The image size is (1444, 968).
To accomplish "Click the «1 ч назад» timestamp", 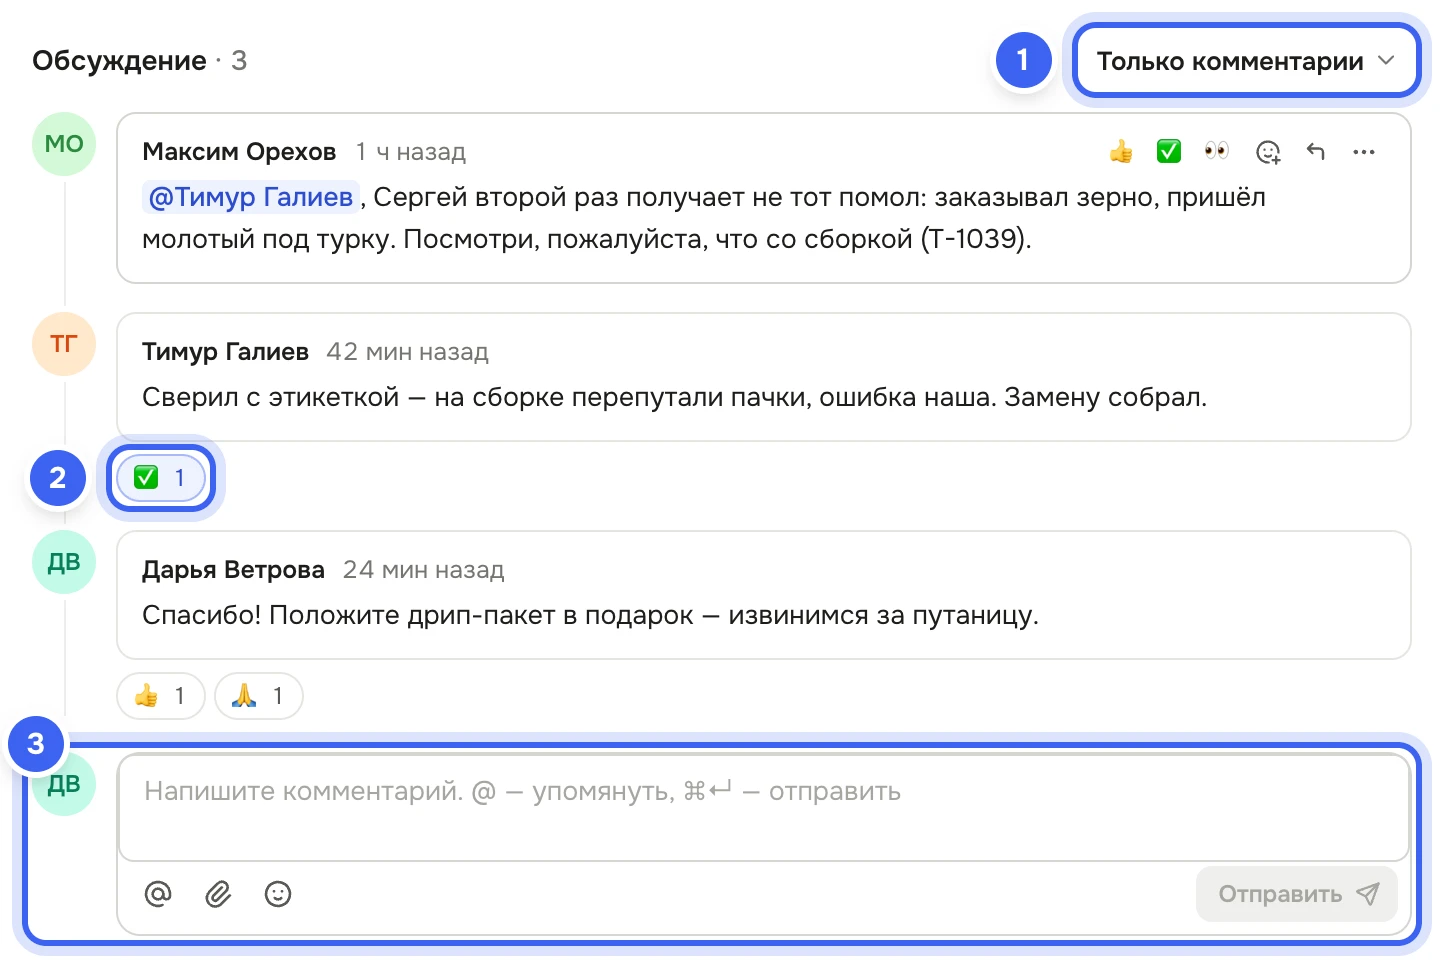I will click(x=411, y=152).
